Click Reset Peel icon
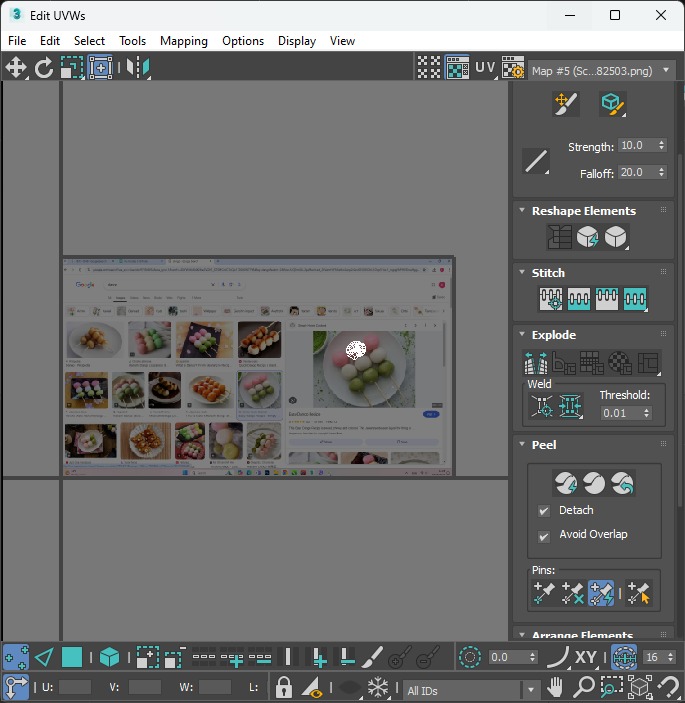Image resolution: width=685 pixels, height=703 pixels. pyautogui.click(x=622, y=483)
